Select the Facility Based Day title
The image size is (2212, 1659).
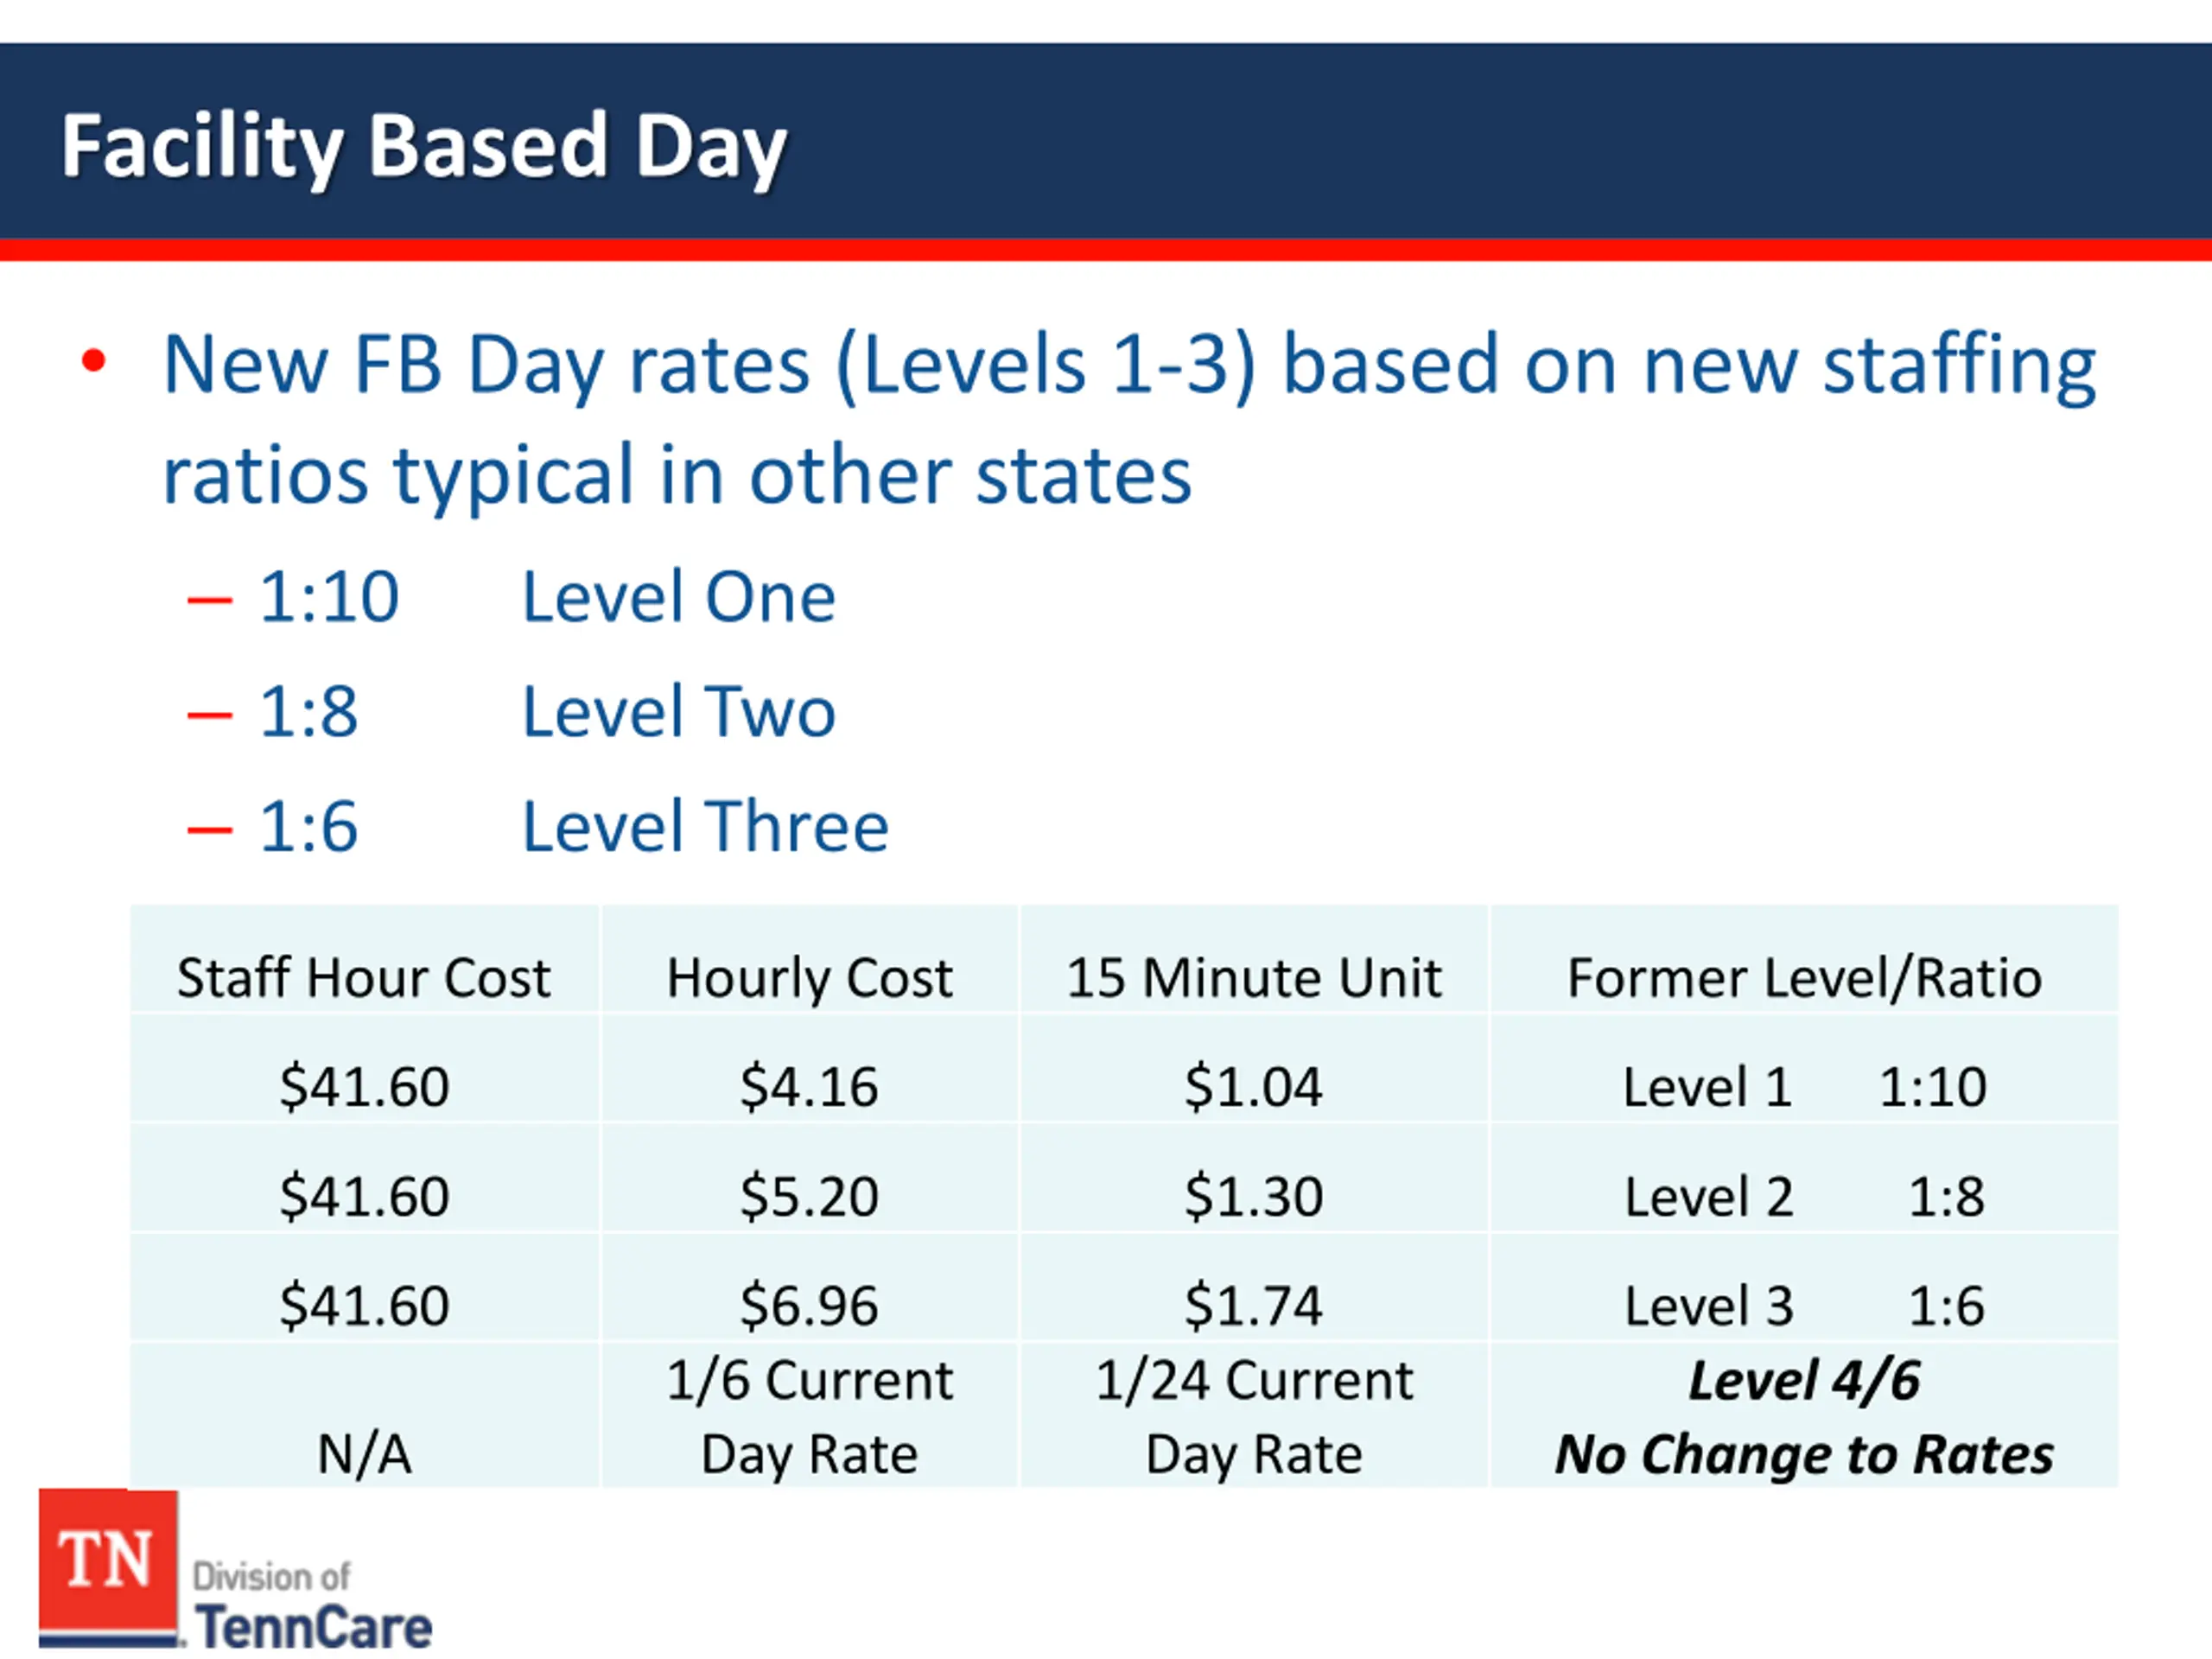424,147
